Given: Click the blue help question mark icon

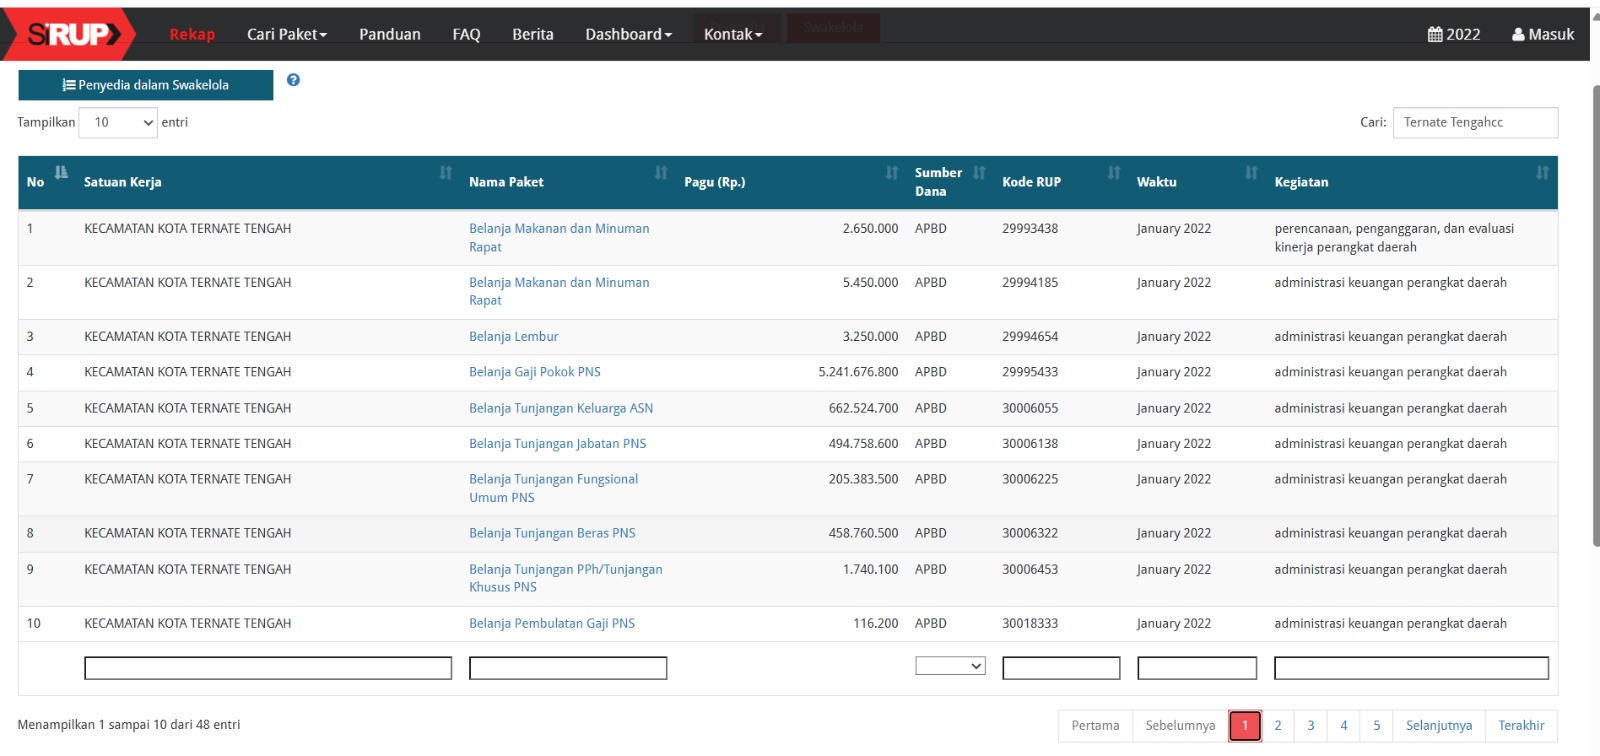Looking at the screenshot, I should pyautogui.click(x=293, y=80).
